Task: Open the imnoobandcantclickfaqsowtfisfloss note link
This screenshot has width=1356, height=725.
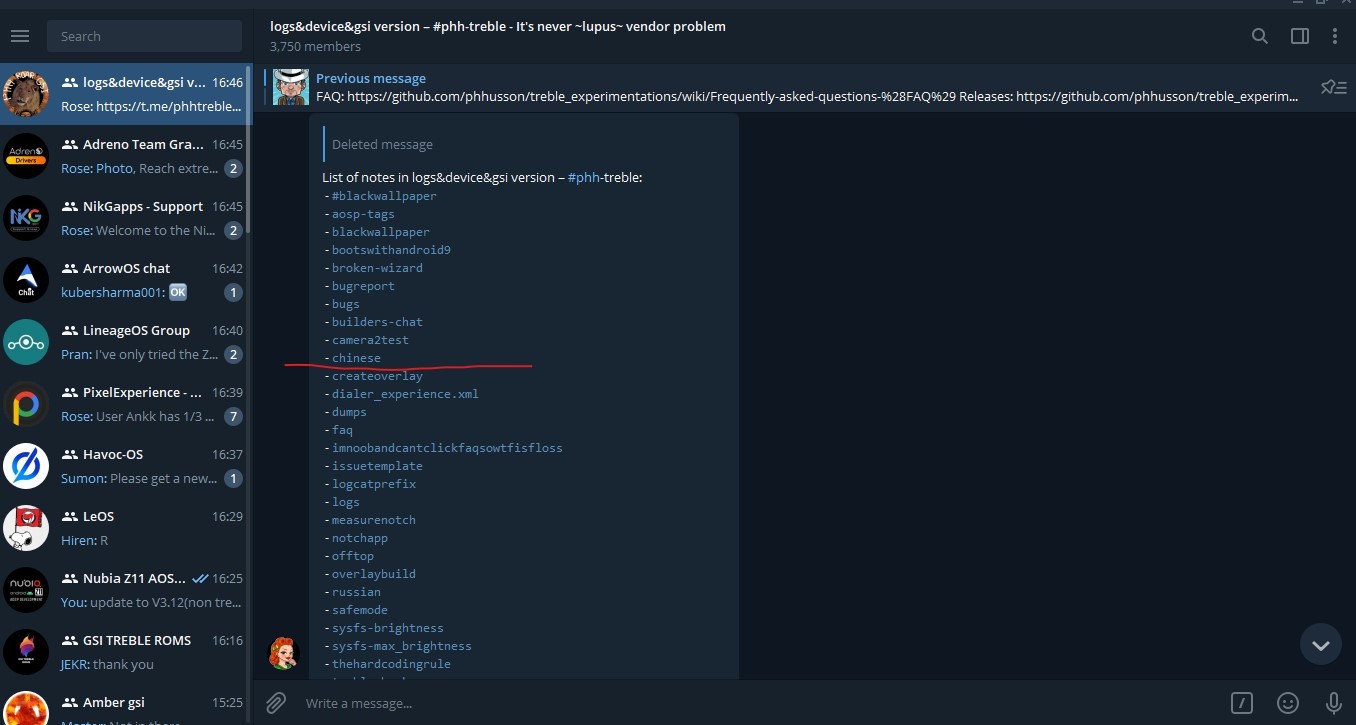Action: [x=447, y=448]
